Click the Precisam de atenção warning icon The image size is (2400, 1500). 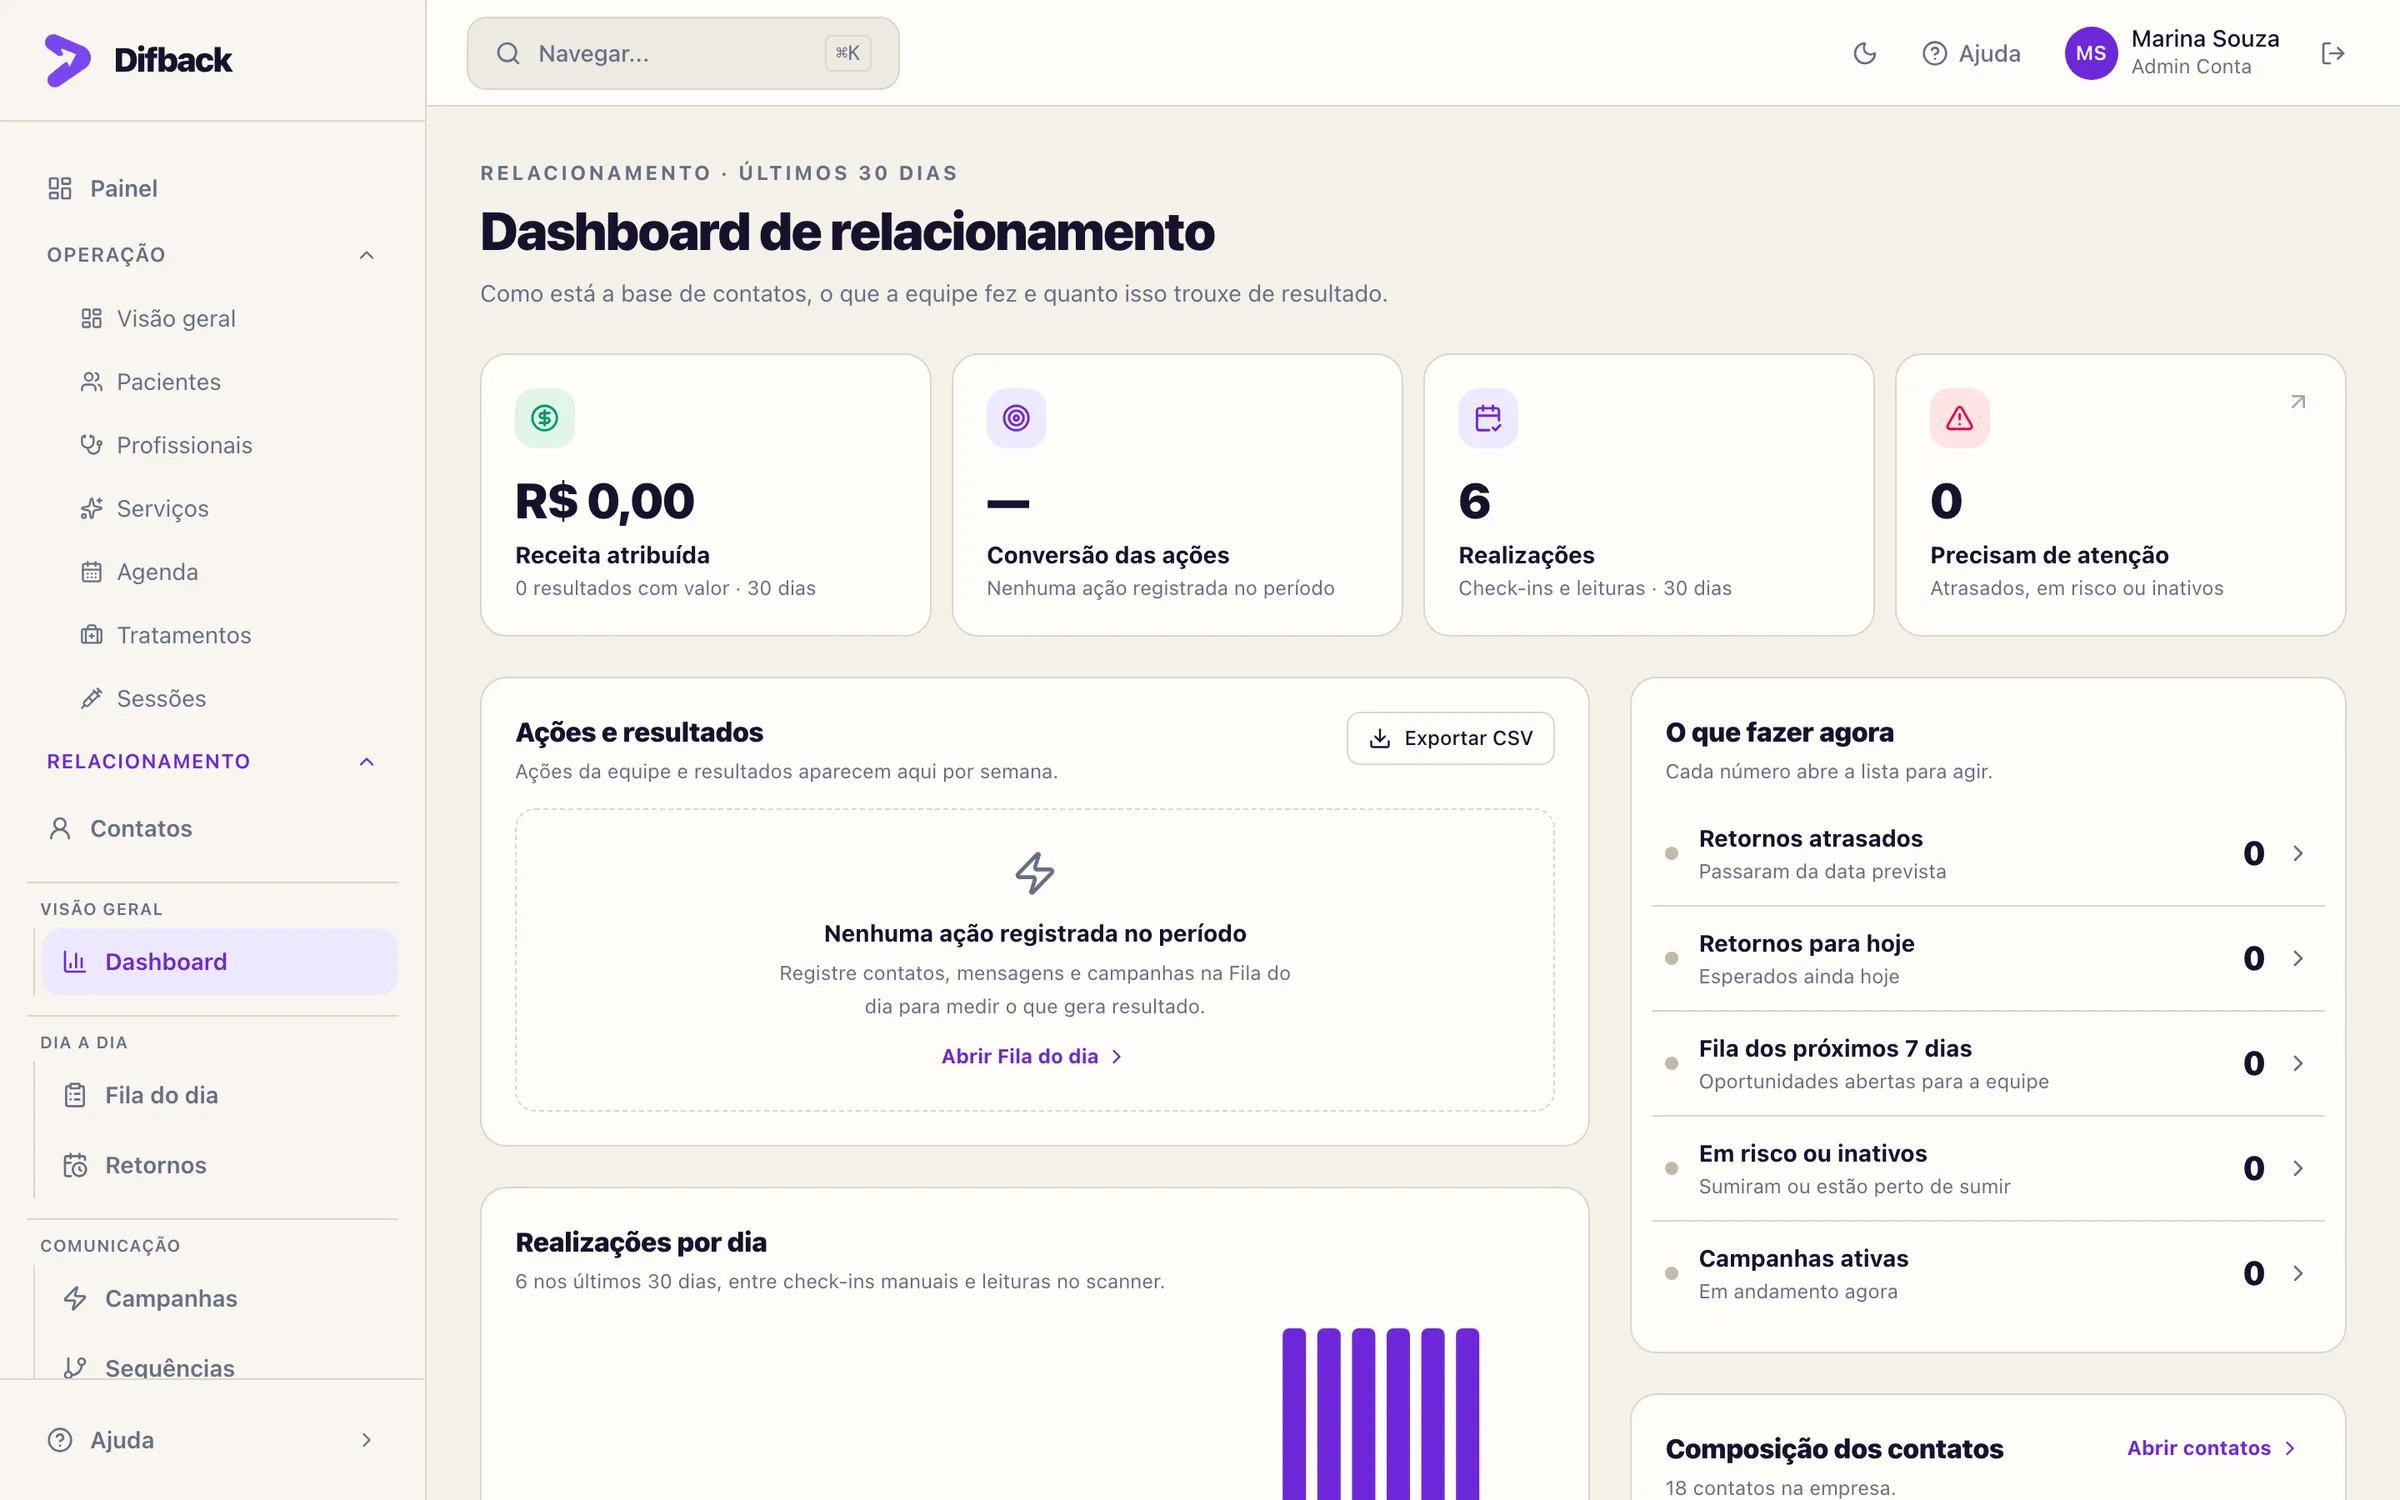1959,418
